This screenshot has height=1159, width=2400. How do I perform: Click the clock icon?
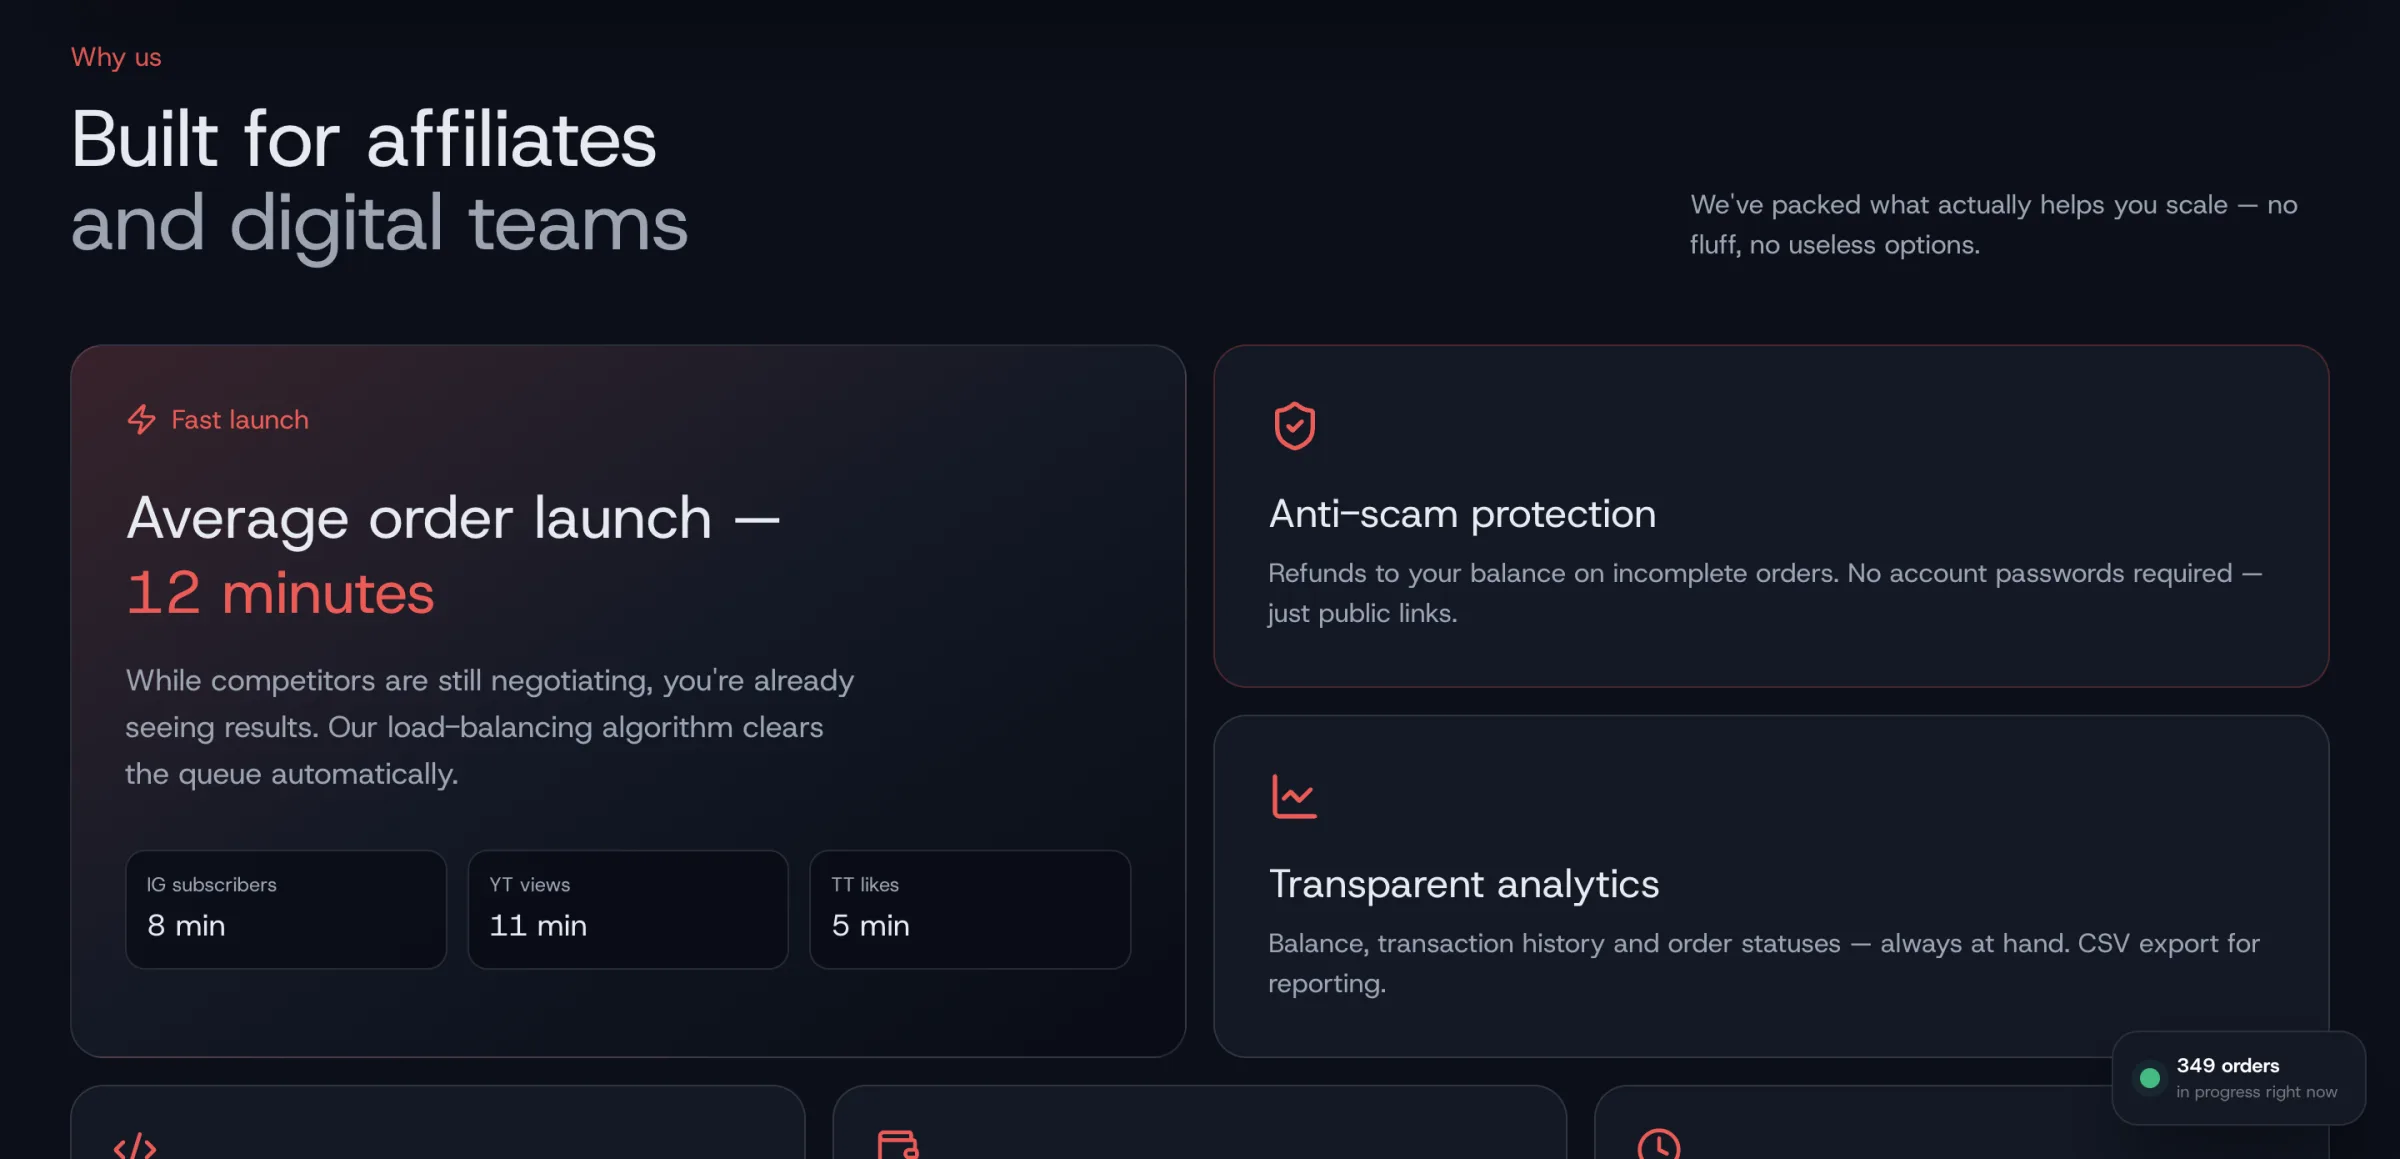point(1658,1144)
